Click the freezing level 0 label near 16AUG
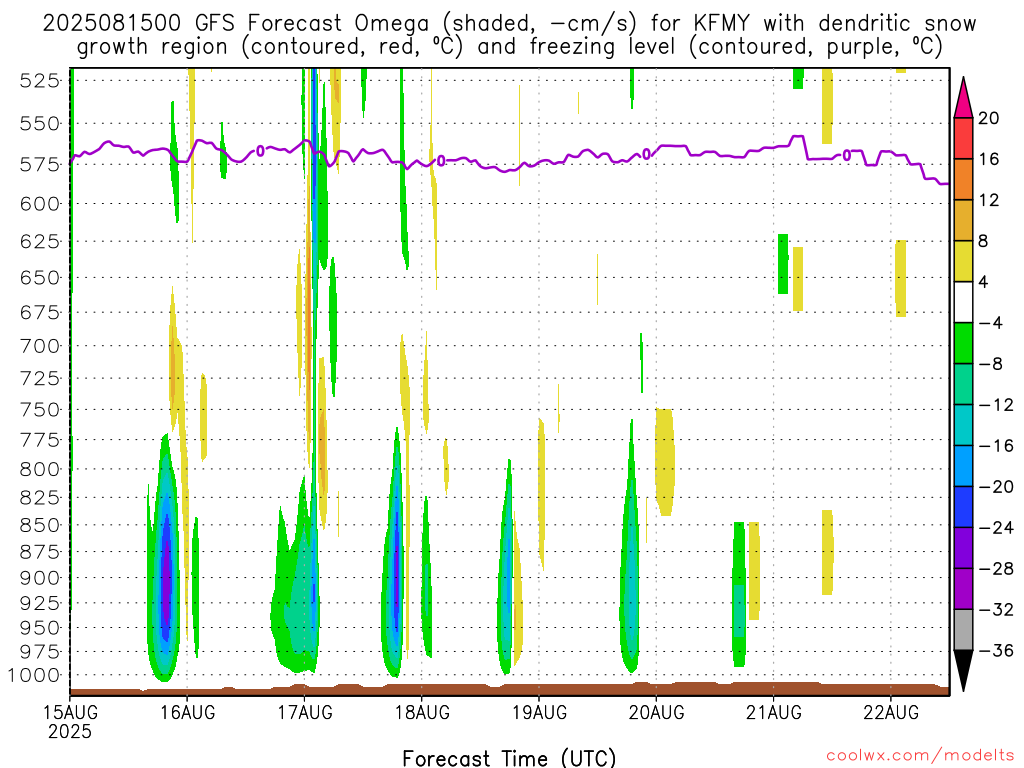The image size is (1024, 768). [260, 151]
